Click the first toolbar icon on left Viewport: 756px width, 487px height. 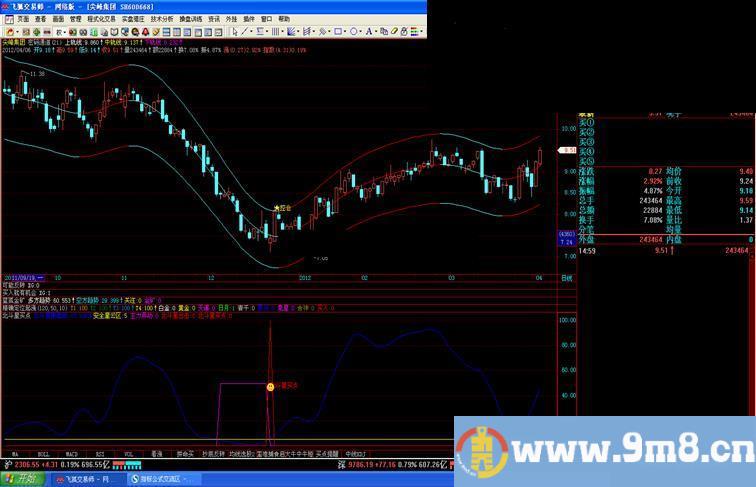[x=6, y=31]
